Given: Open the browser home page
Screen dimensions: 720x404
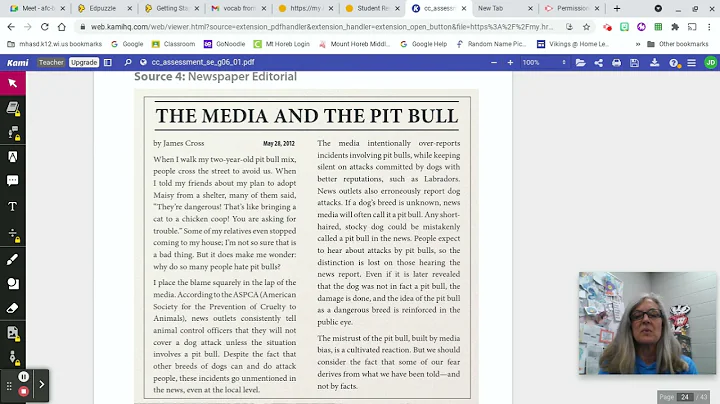Looking at the screenshot, I should 62,27.
